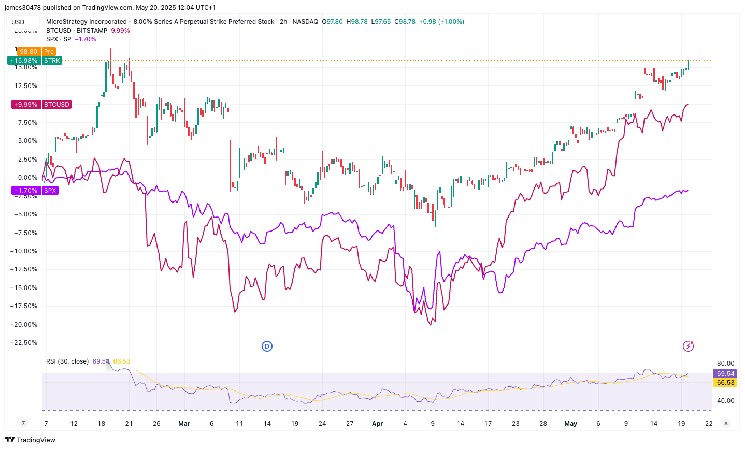Click the orange Pre-market price label

26,51
